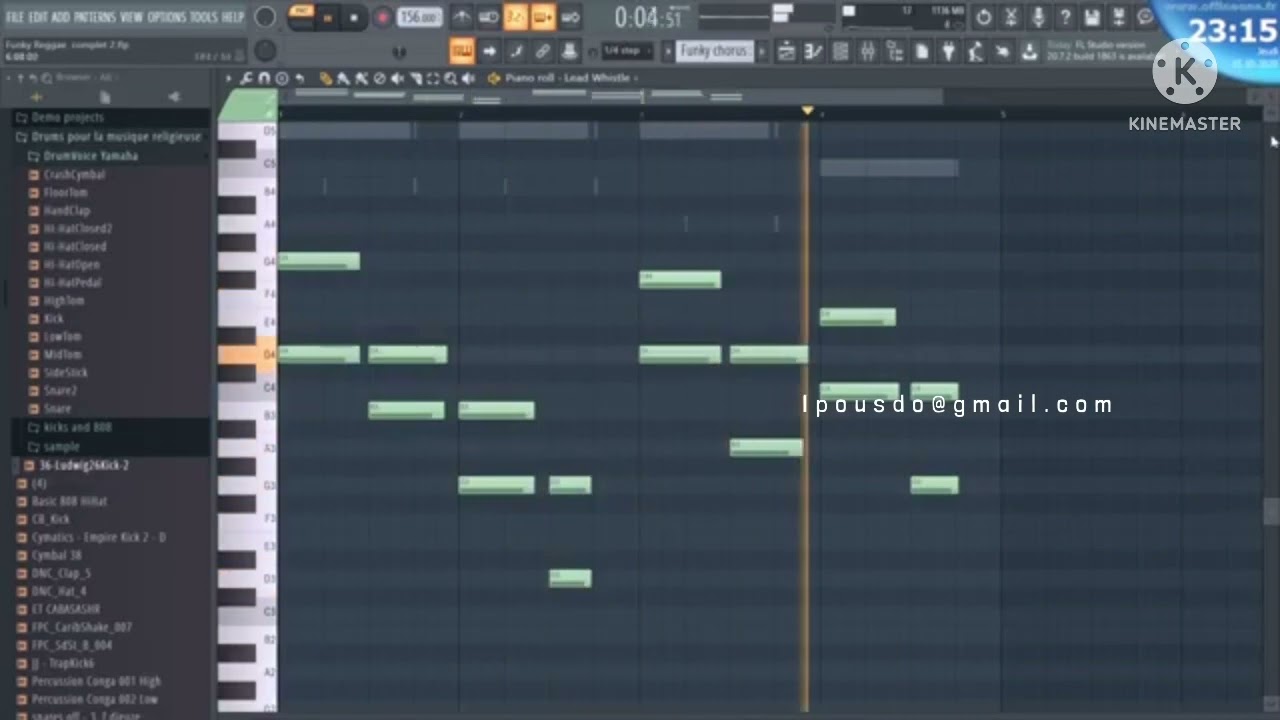Open the EDIT menu
The width and height of the screenshot is (1280, 720).
(x=38, y=17)
